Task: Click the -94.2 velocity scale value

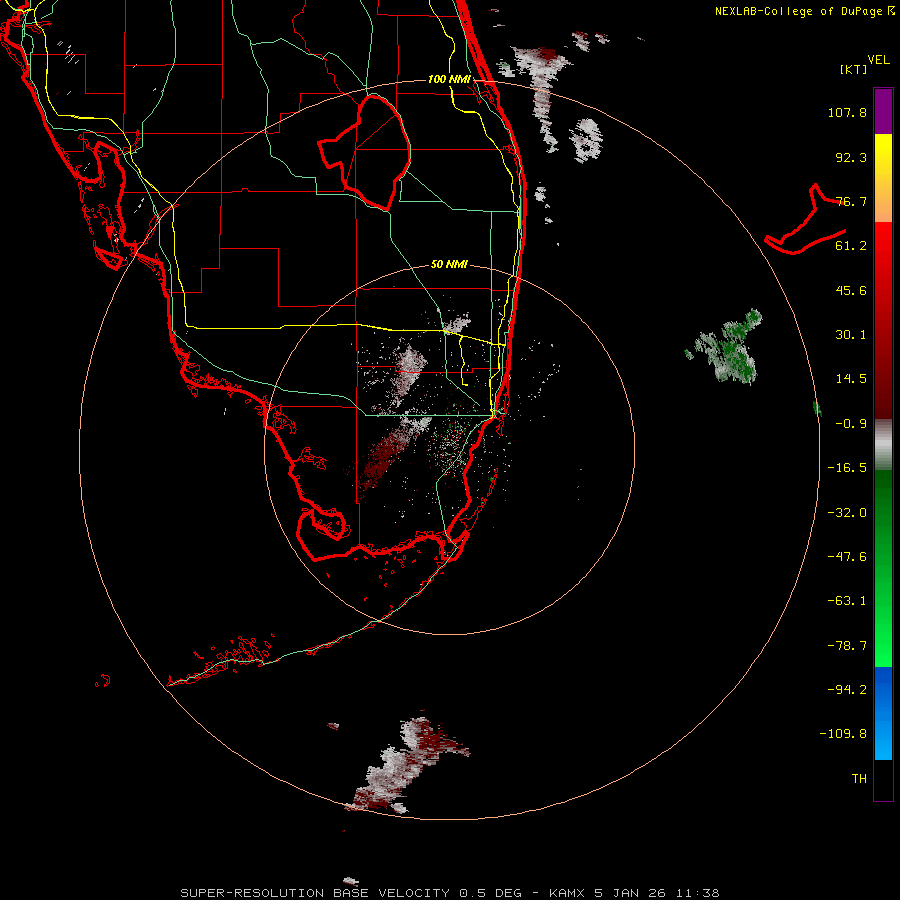Action: 847,689
